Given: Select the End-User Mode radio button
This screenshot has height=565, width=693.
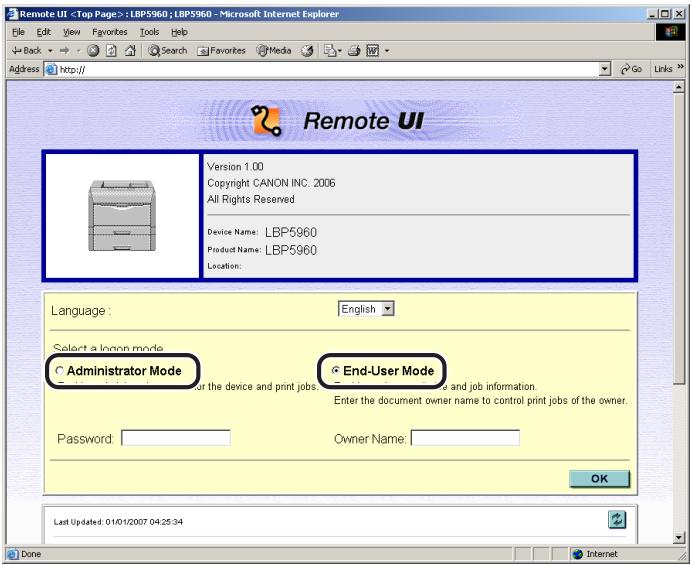Looking at the screenshot, I should coord(335,370).
